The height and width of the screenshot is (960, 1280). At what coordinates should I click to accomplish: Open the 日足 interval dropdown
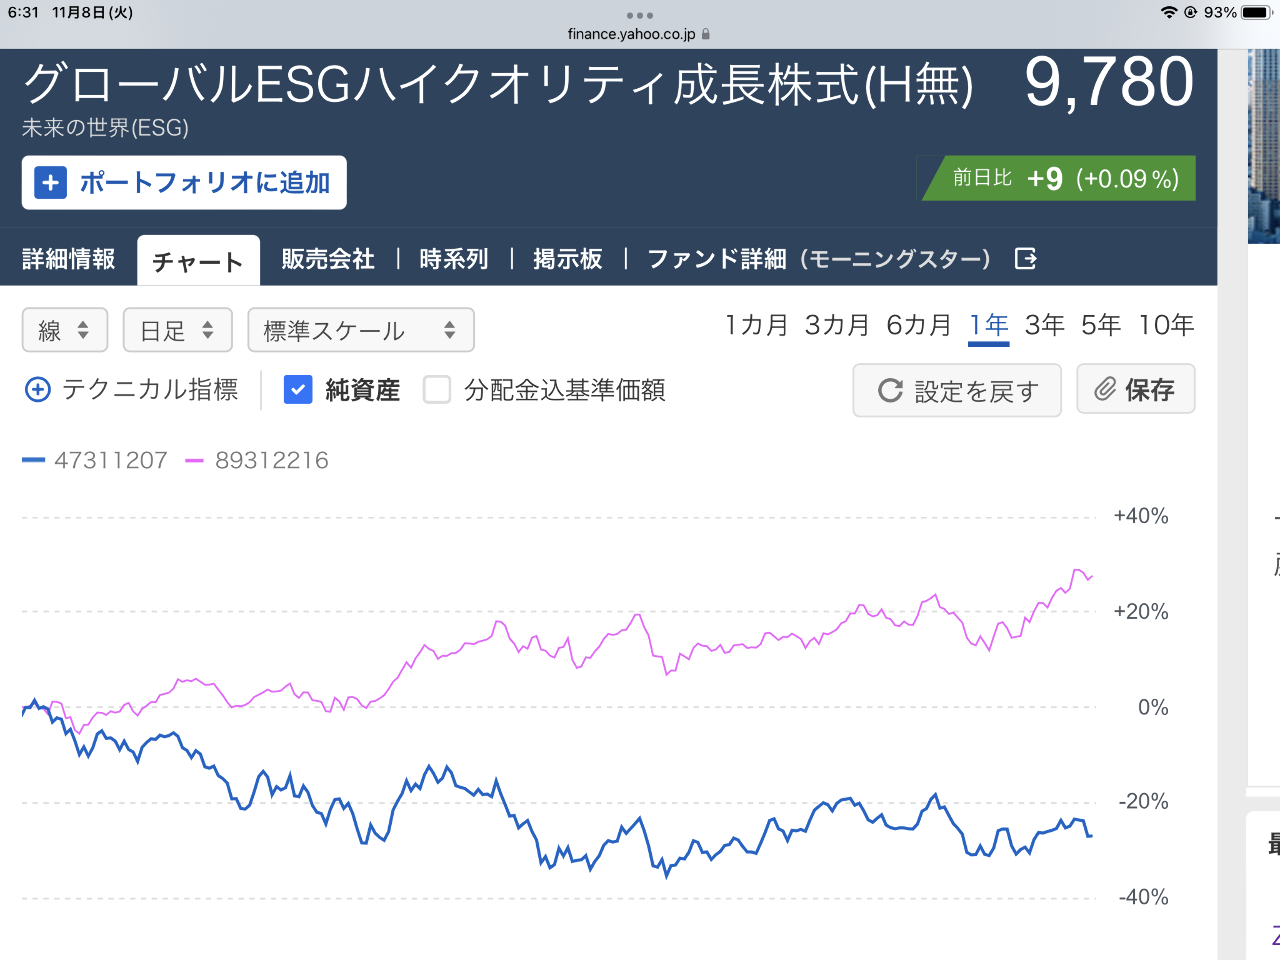tap(177, 330)
